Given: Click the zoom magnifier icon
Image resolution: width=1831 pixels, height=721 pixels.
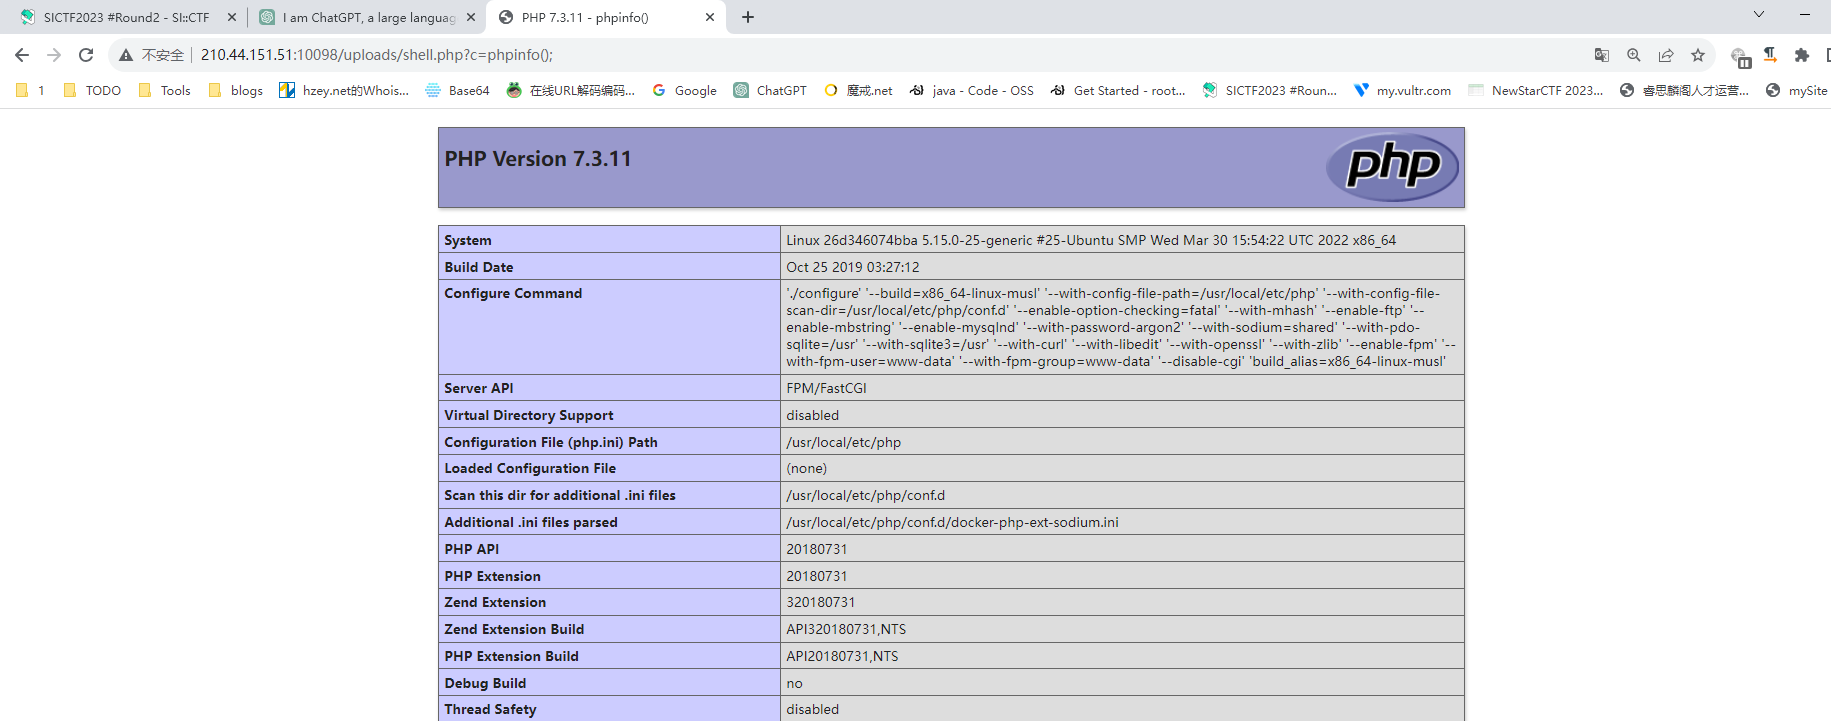Looking at the screenshot, I should 1634,55.
